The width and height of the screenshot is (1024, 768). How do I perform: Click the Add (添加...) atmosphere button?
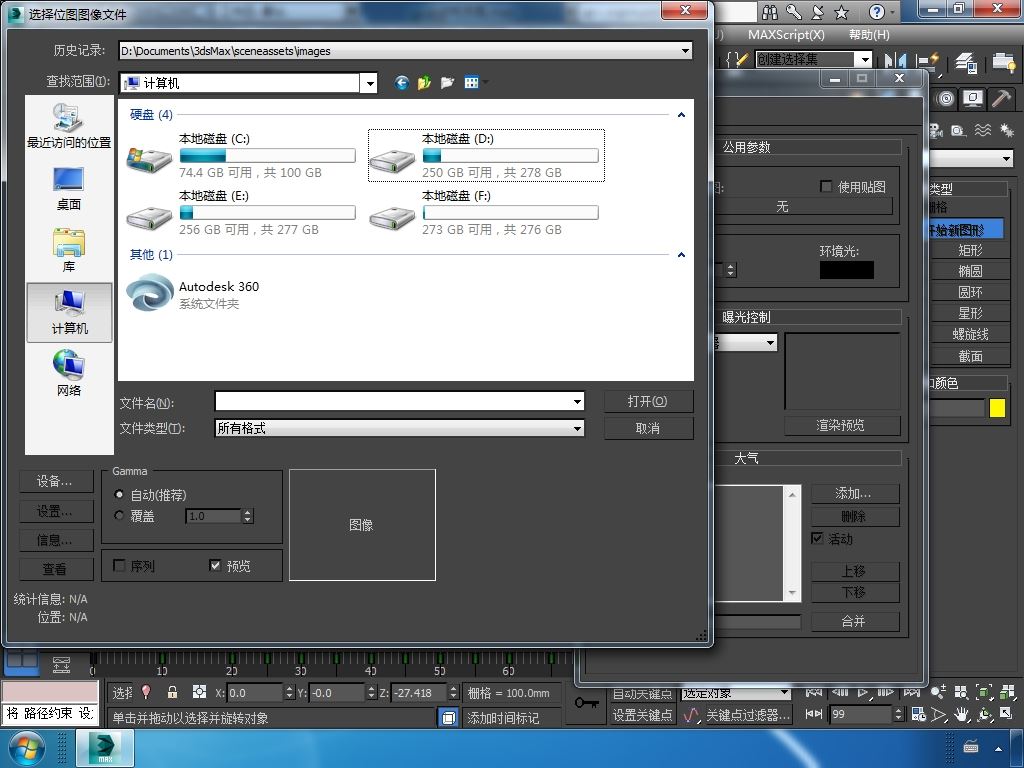click(854, 493)
